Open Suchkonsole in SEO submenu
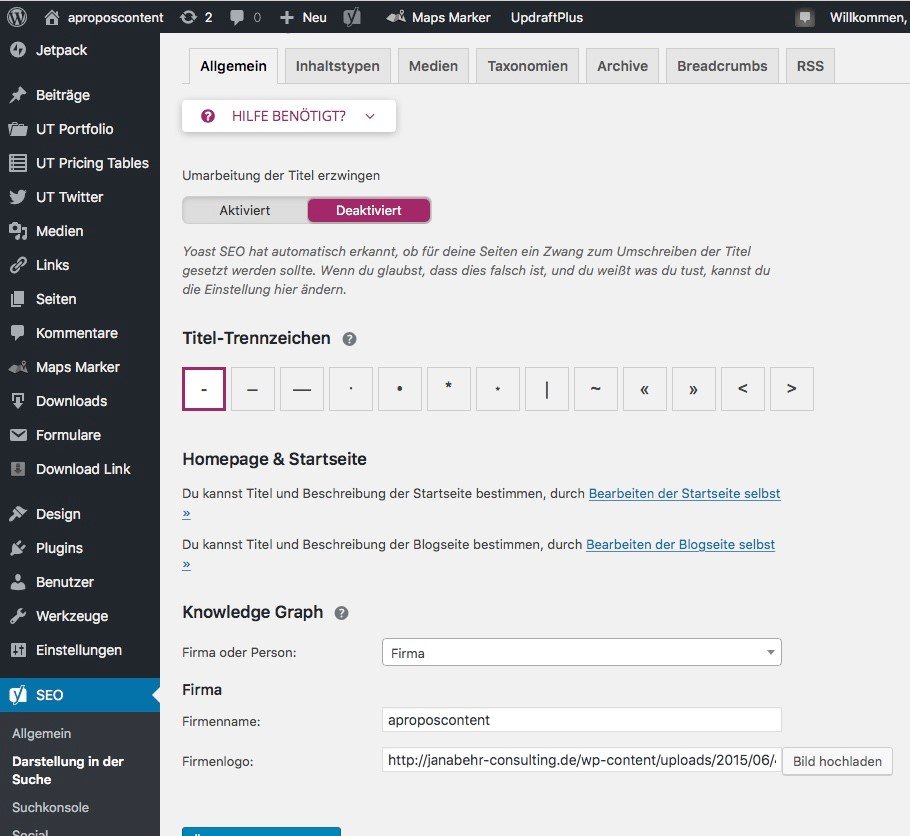The height and width of the screenshot is (836, 910). (50, 808)
